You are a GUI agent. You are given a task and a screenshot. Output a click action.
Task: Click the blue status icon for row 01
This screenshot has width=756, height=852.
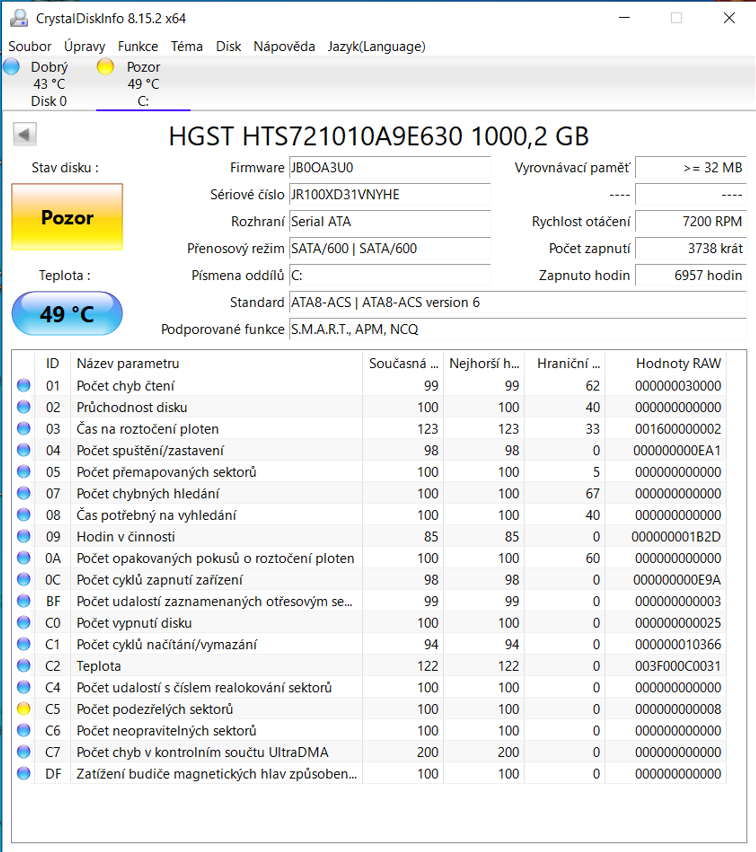coord(24,386)
